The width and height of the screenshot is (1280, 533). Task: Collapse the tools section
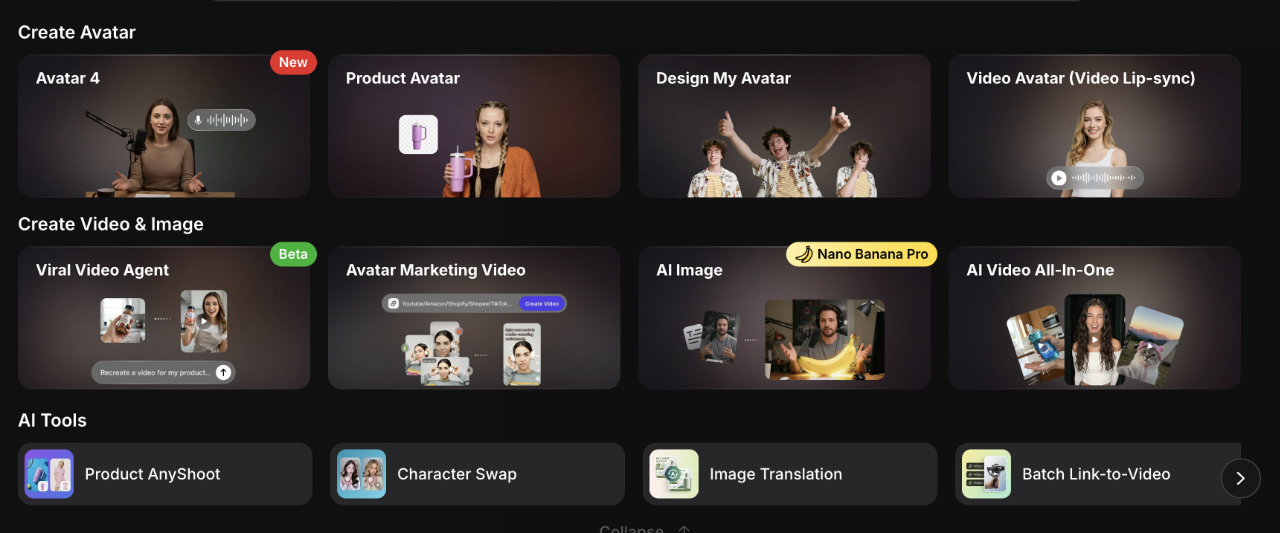[x=645, y=529]
